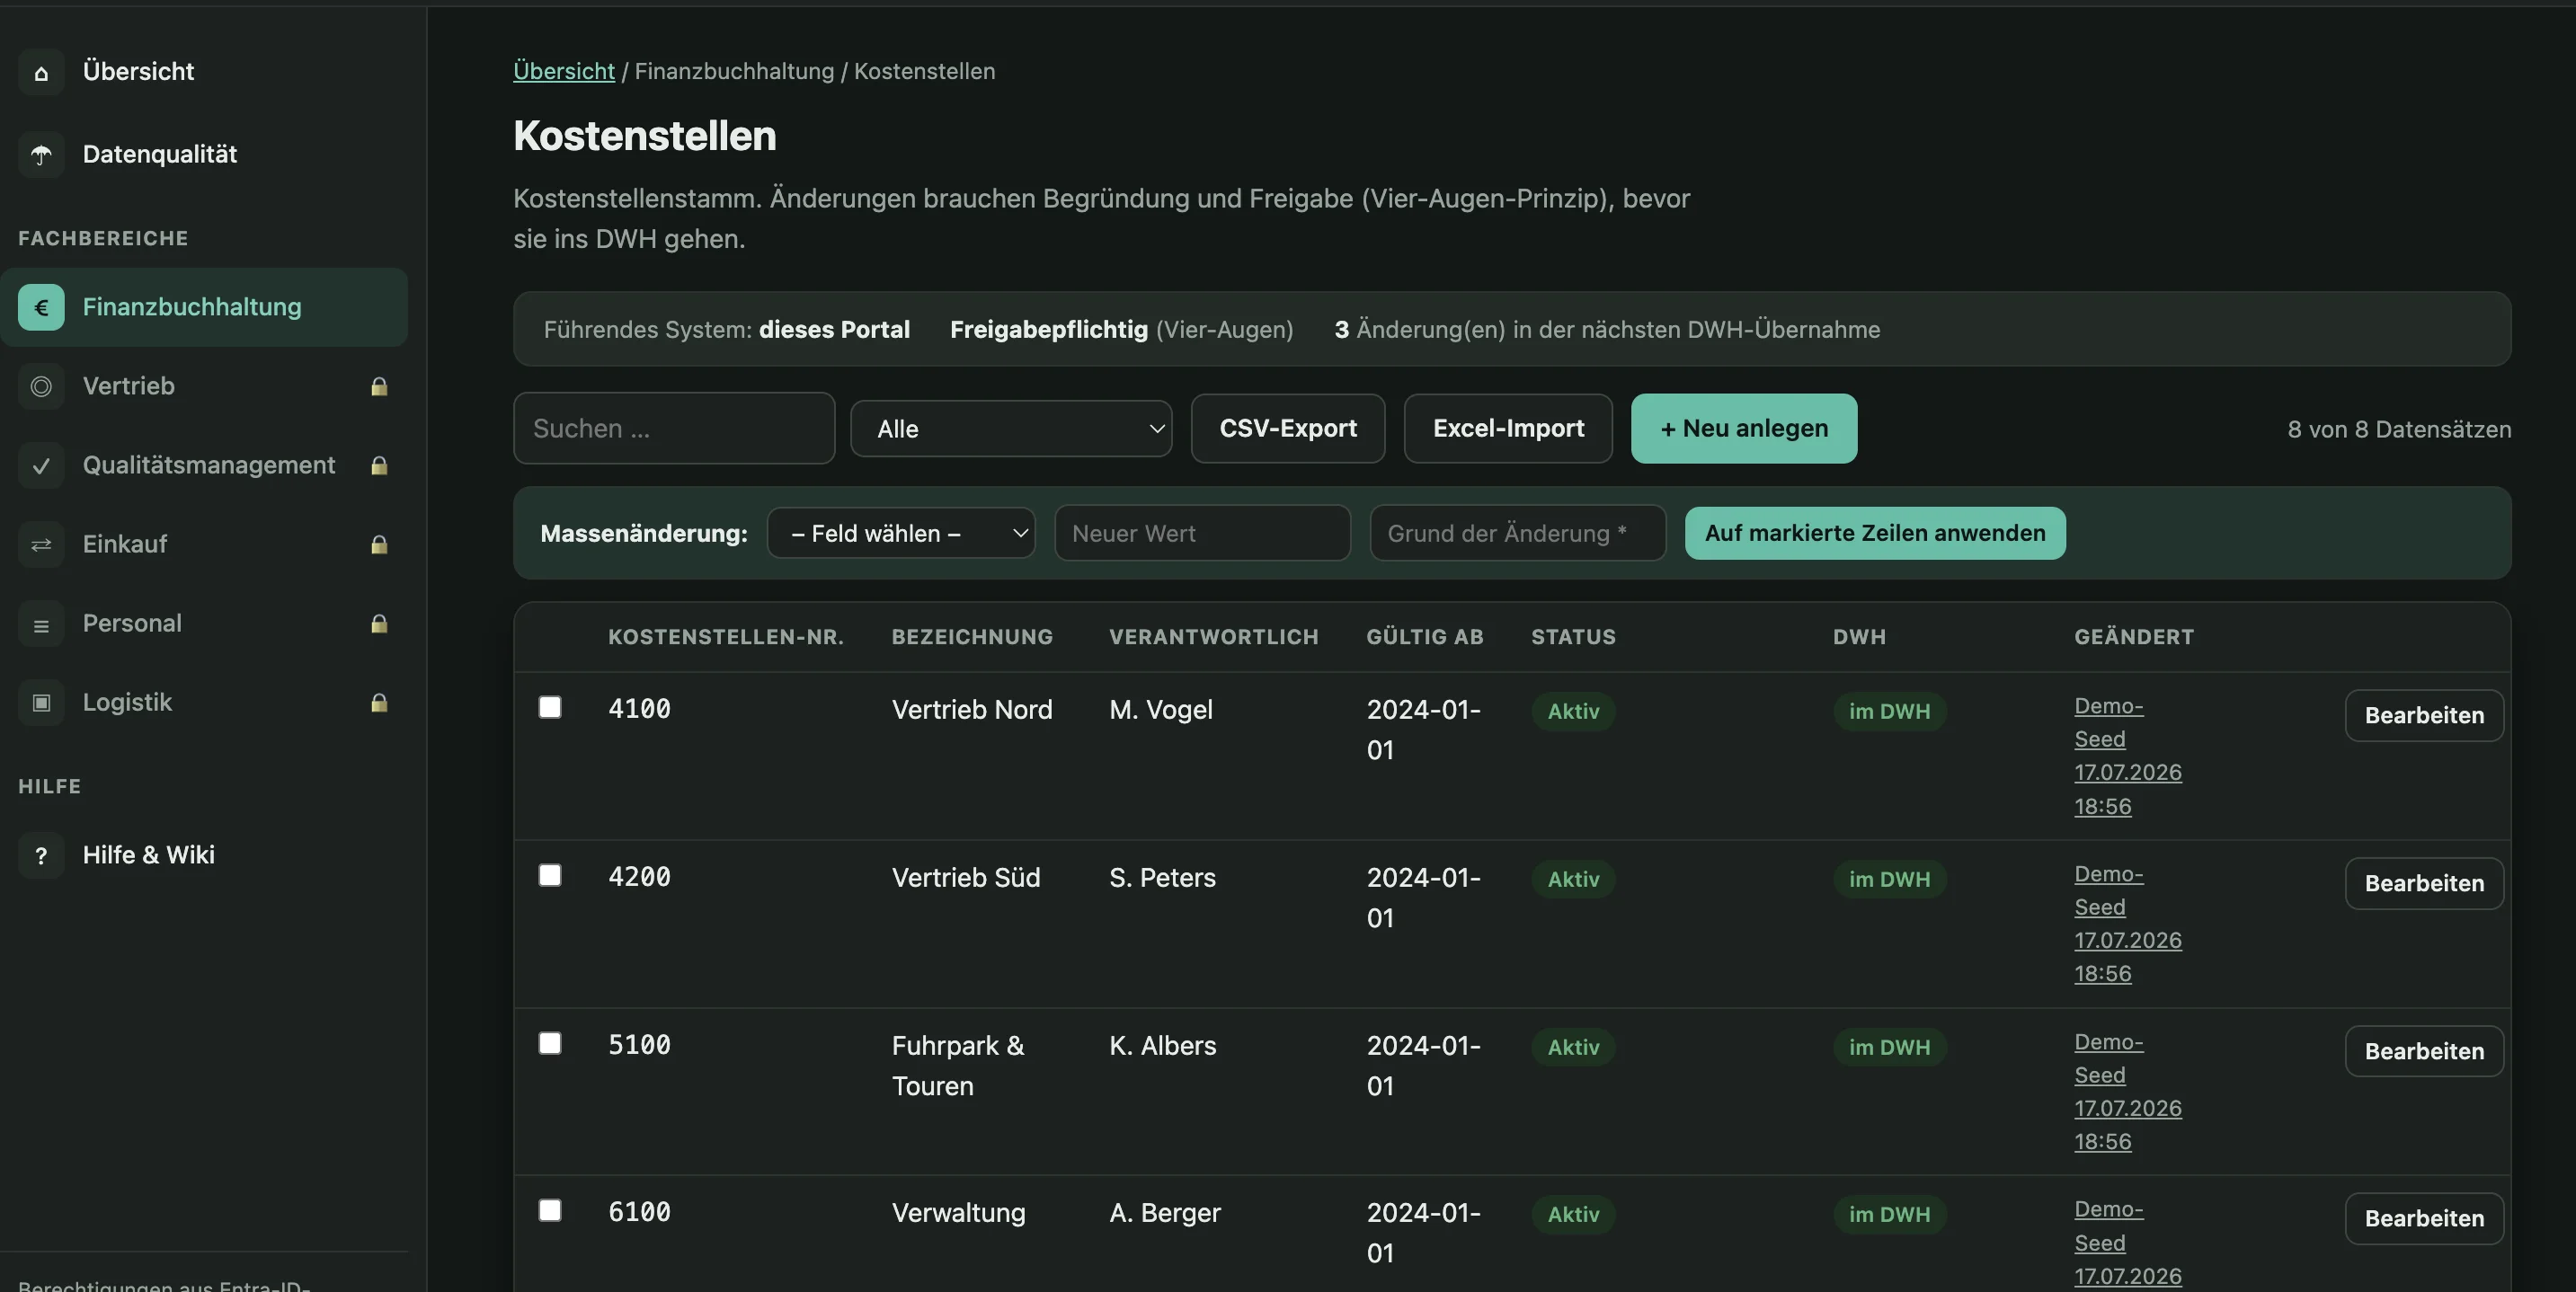
Task: Mark the checkbox for 6100 Verwaltung
Action: [x=550, y=1210]
